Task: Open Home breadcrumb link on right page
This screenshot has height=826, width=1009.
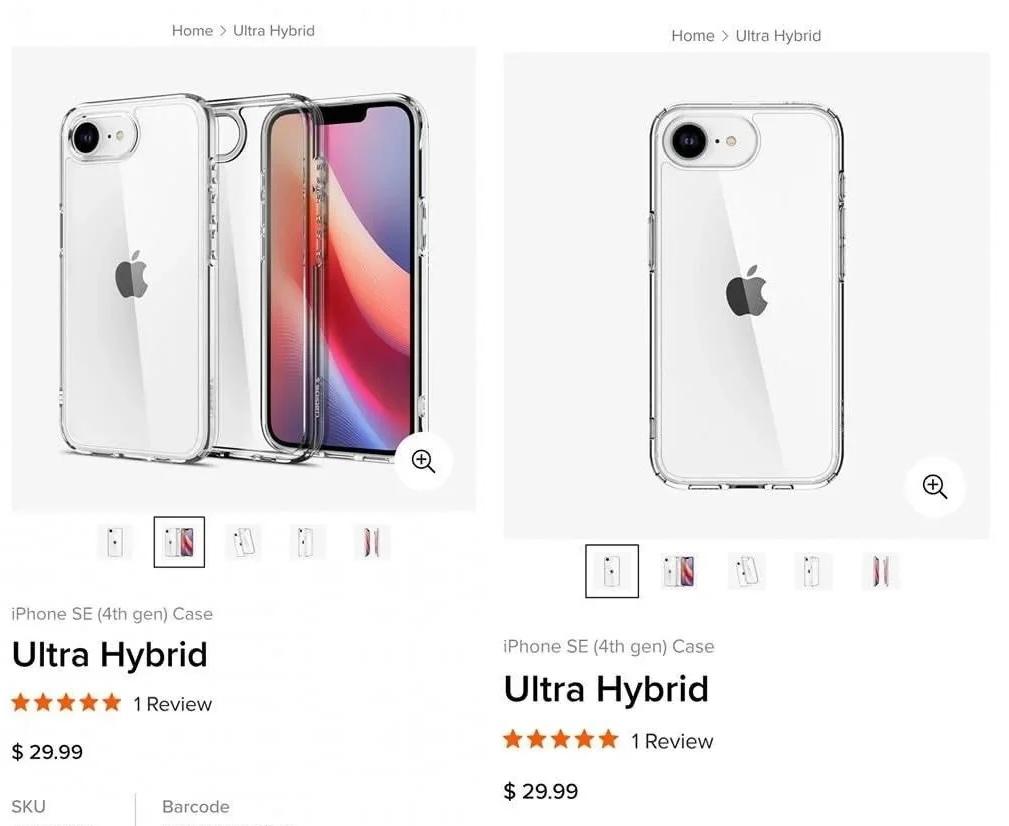Action: pos(692,35)
